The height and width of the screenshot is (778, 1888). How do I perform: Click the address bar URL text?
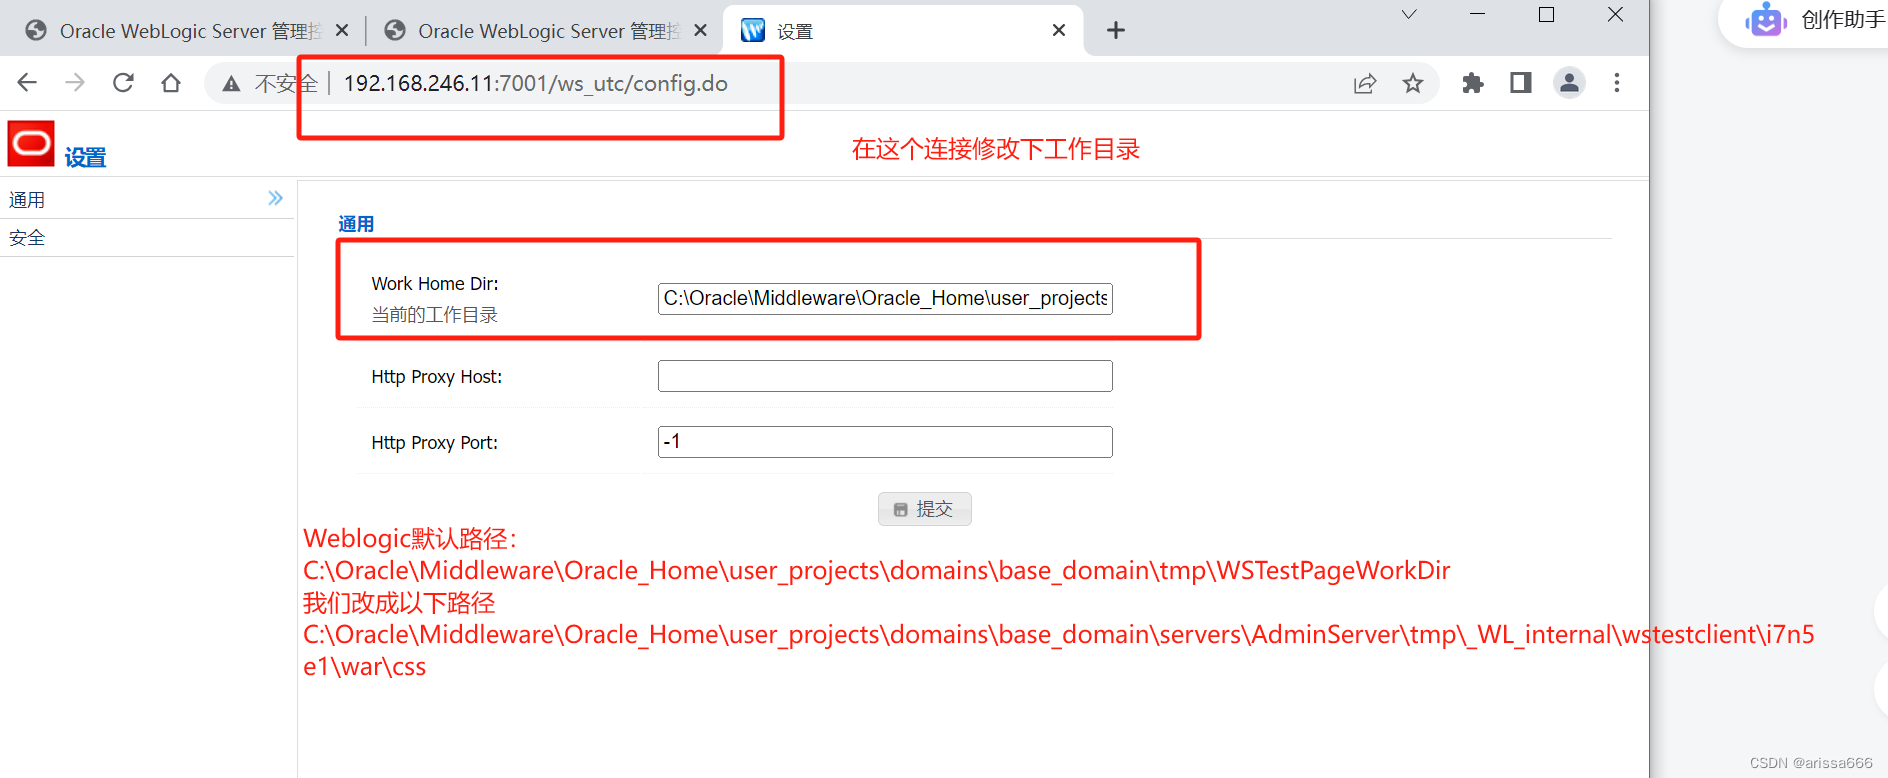536,84
